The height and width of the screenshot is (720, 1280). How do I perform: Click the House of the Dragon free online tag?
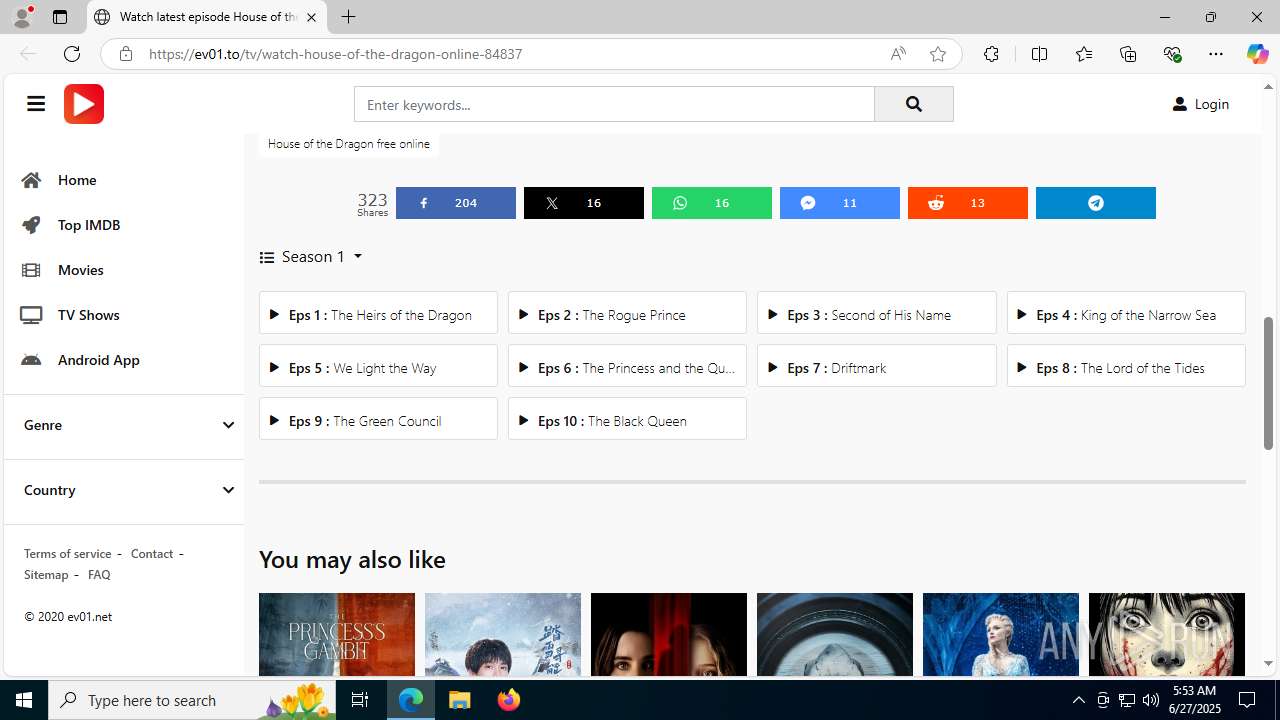pos(349,144)
